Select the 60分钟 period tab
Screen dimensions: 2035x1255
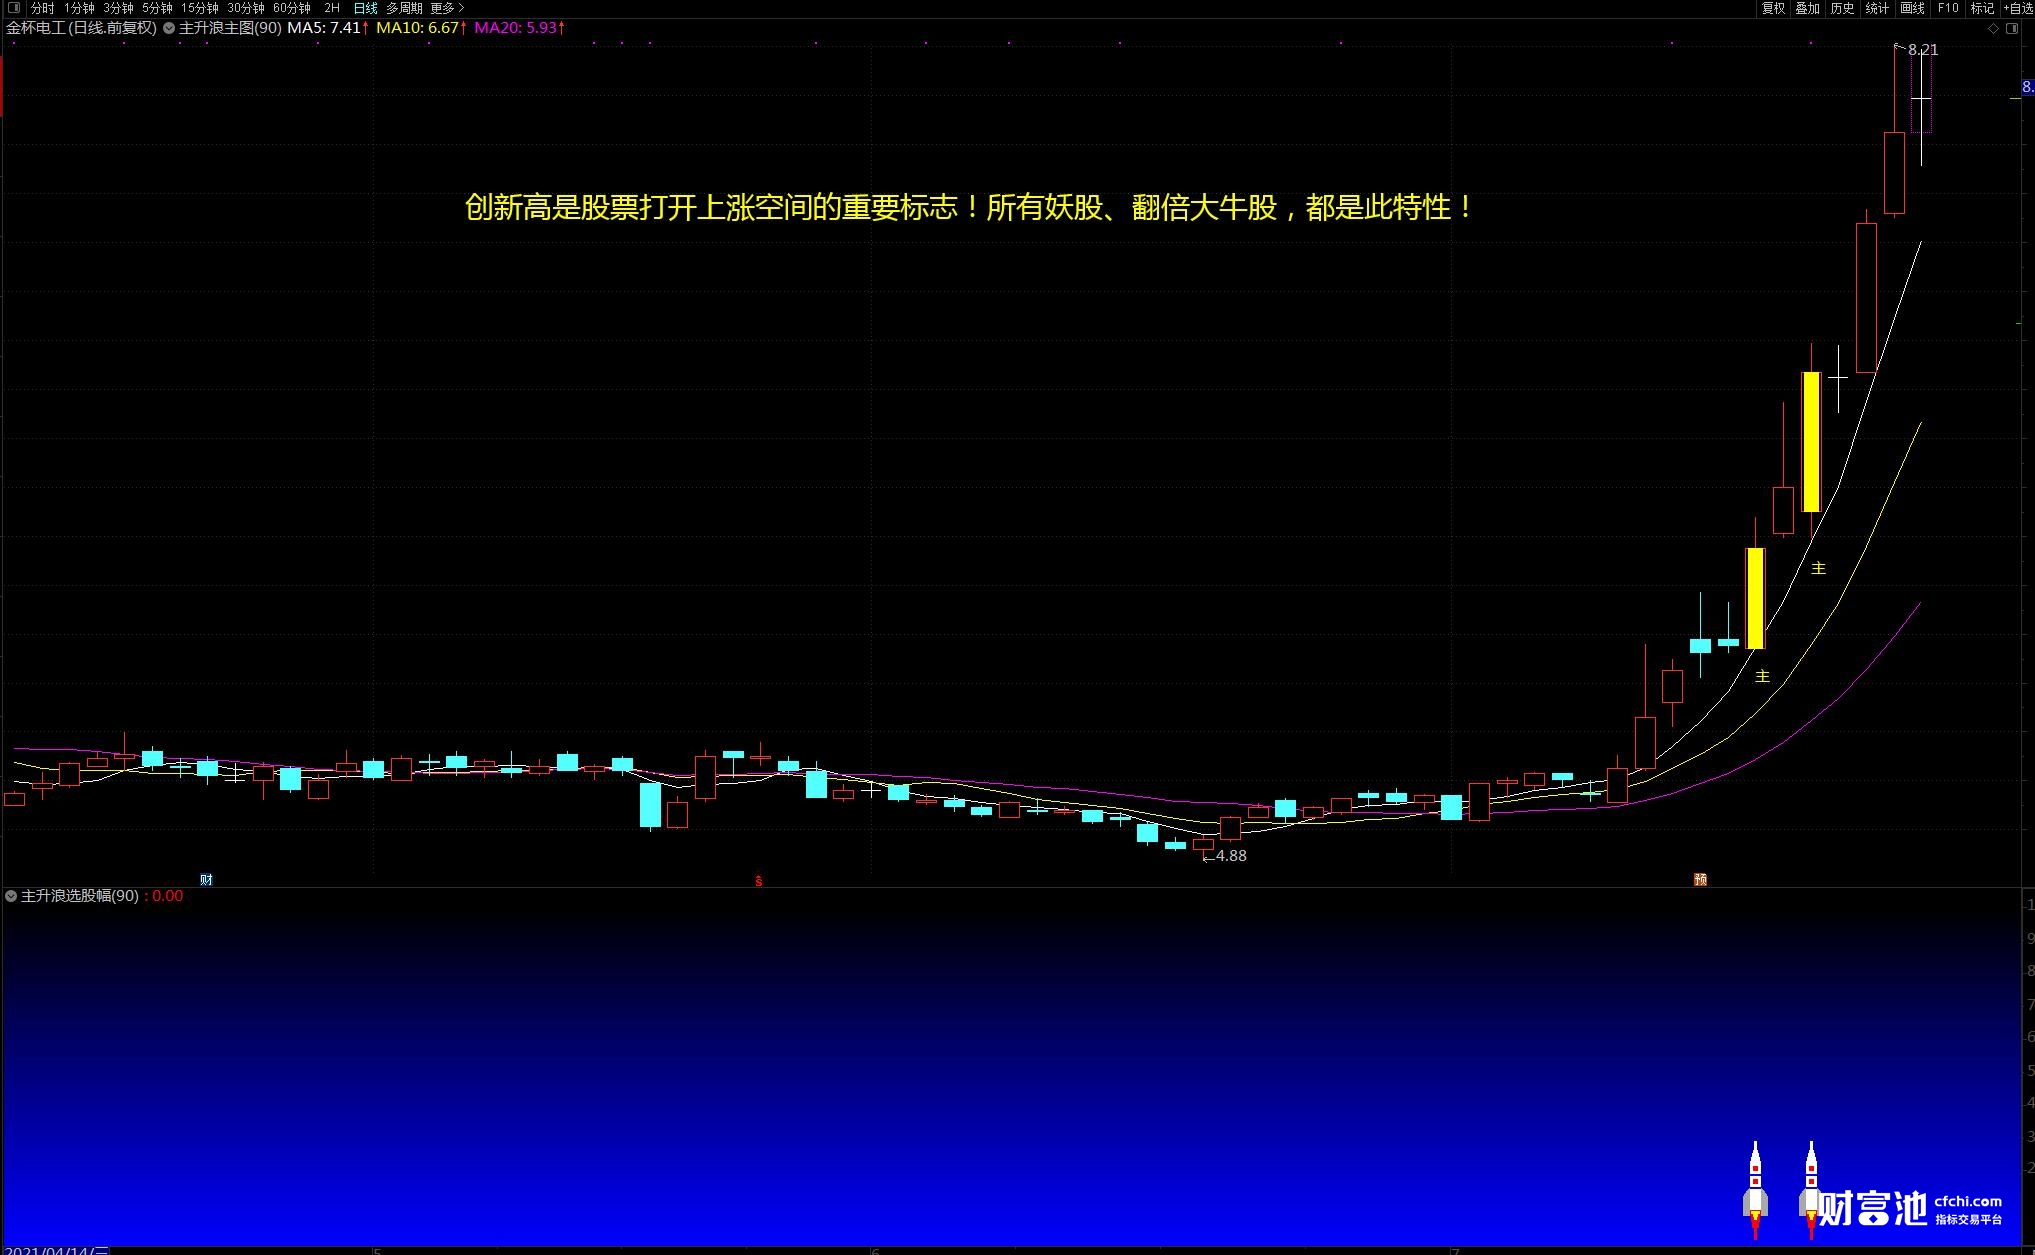coord(291,8)
